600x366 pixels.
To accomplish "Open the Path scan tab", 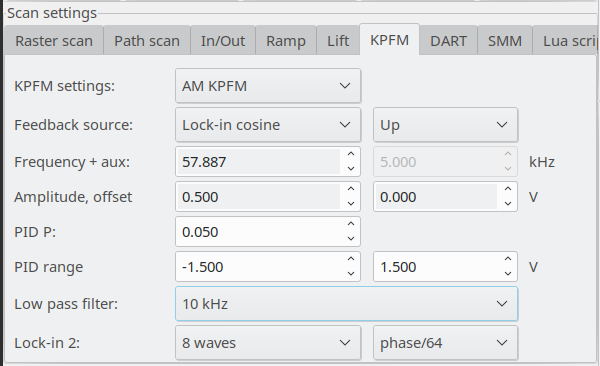I will [147, 41].
